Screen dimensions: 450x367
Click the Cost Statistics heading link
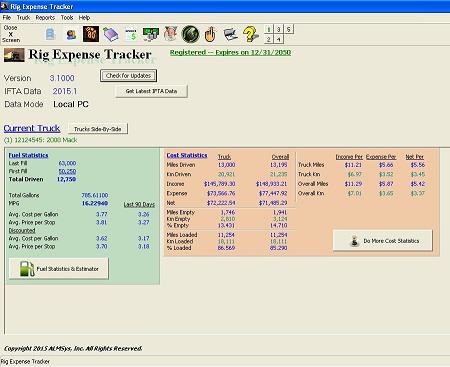[187, 155]
